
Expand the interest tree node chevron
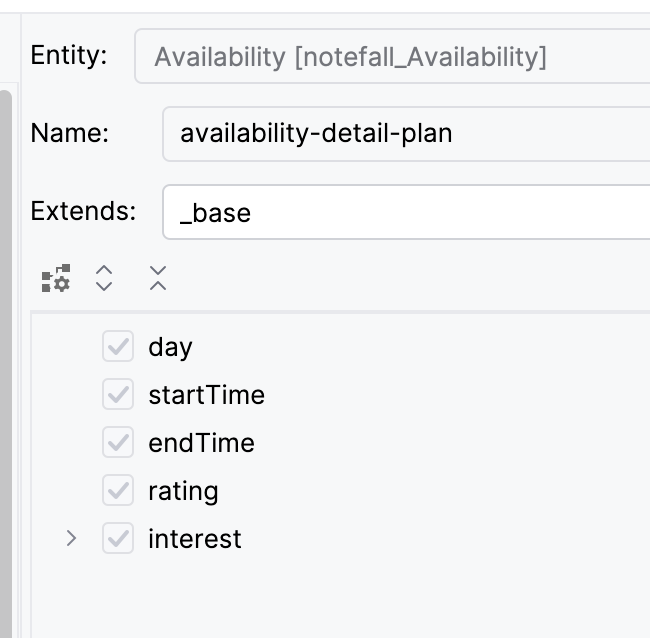coord(71,538)
